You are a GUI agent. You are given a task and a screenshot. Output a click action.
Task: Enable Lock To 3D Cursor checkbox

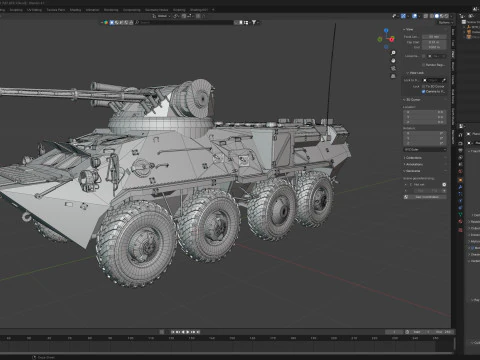coord(423,86)
